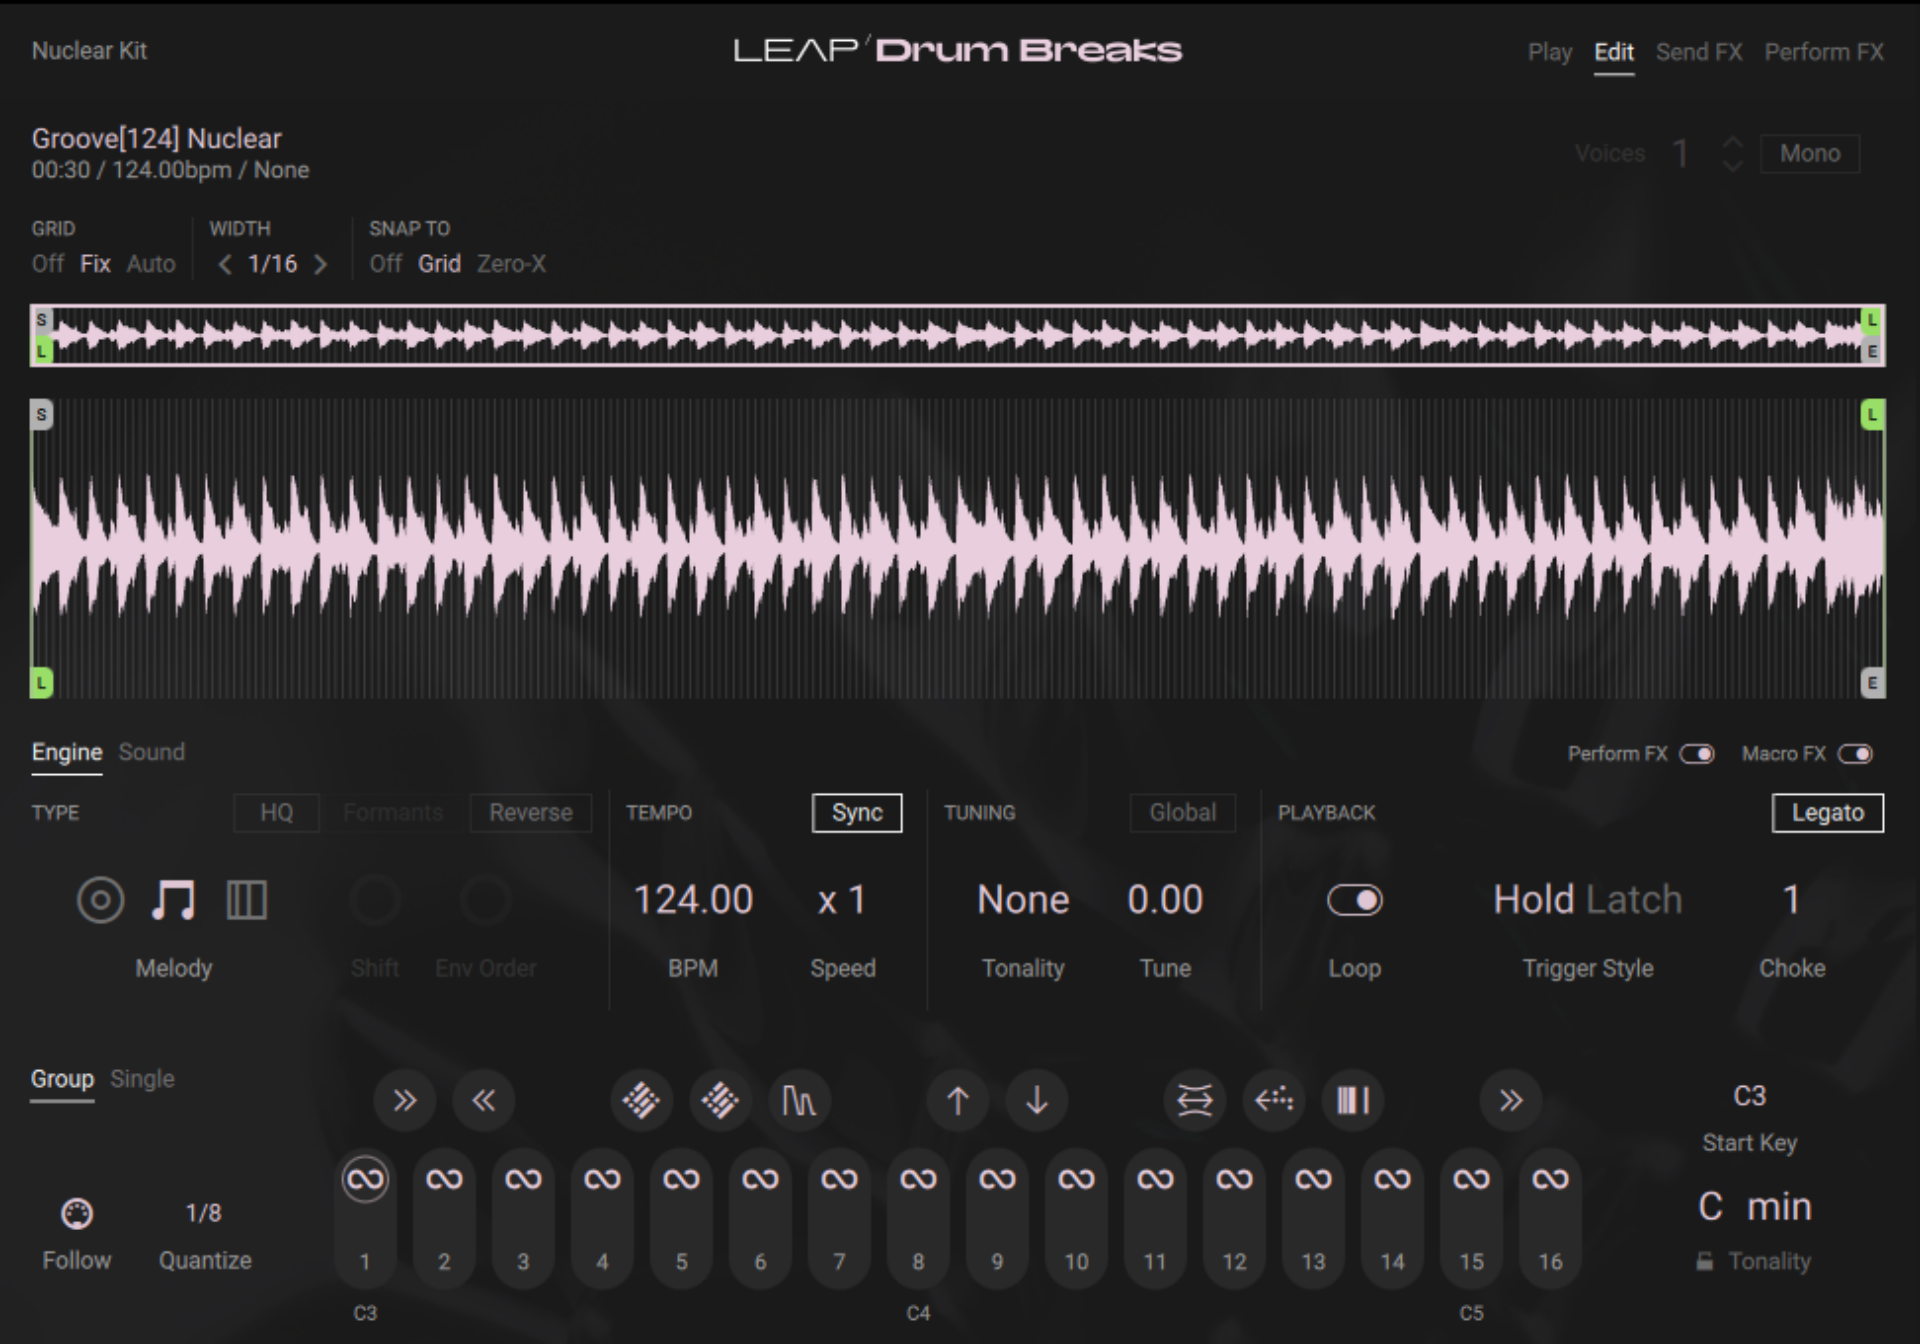Shift slices right with the double-chevron icon
Viewport: 1920px width, 1344px height.
(x=405, y=1100)
